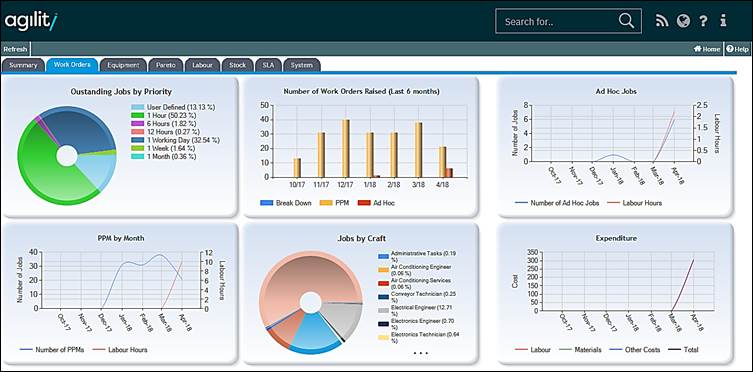Click in the 'Search for..' field
Screen dimensions: 753x372
tap(568, 22)
